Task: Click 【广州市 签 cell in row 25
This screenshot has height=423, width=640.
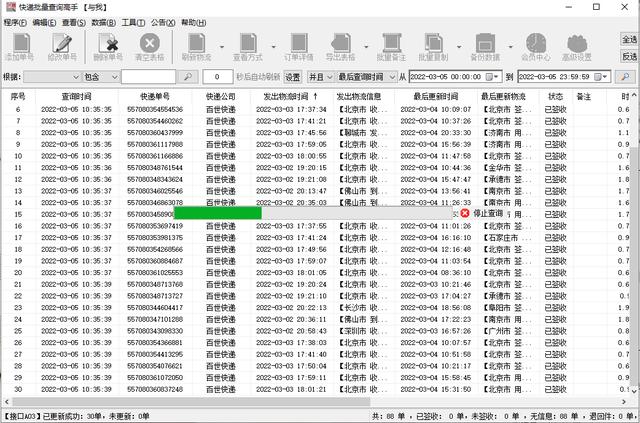Action: [506, 331]
